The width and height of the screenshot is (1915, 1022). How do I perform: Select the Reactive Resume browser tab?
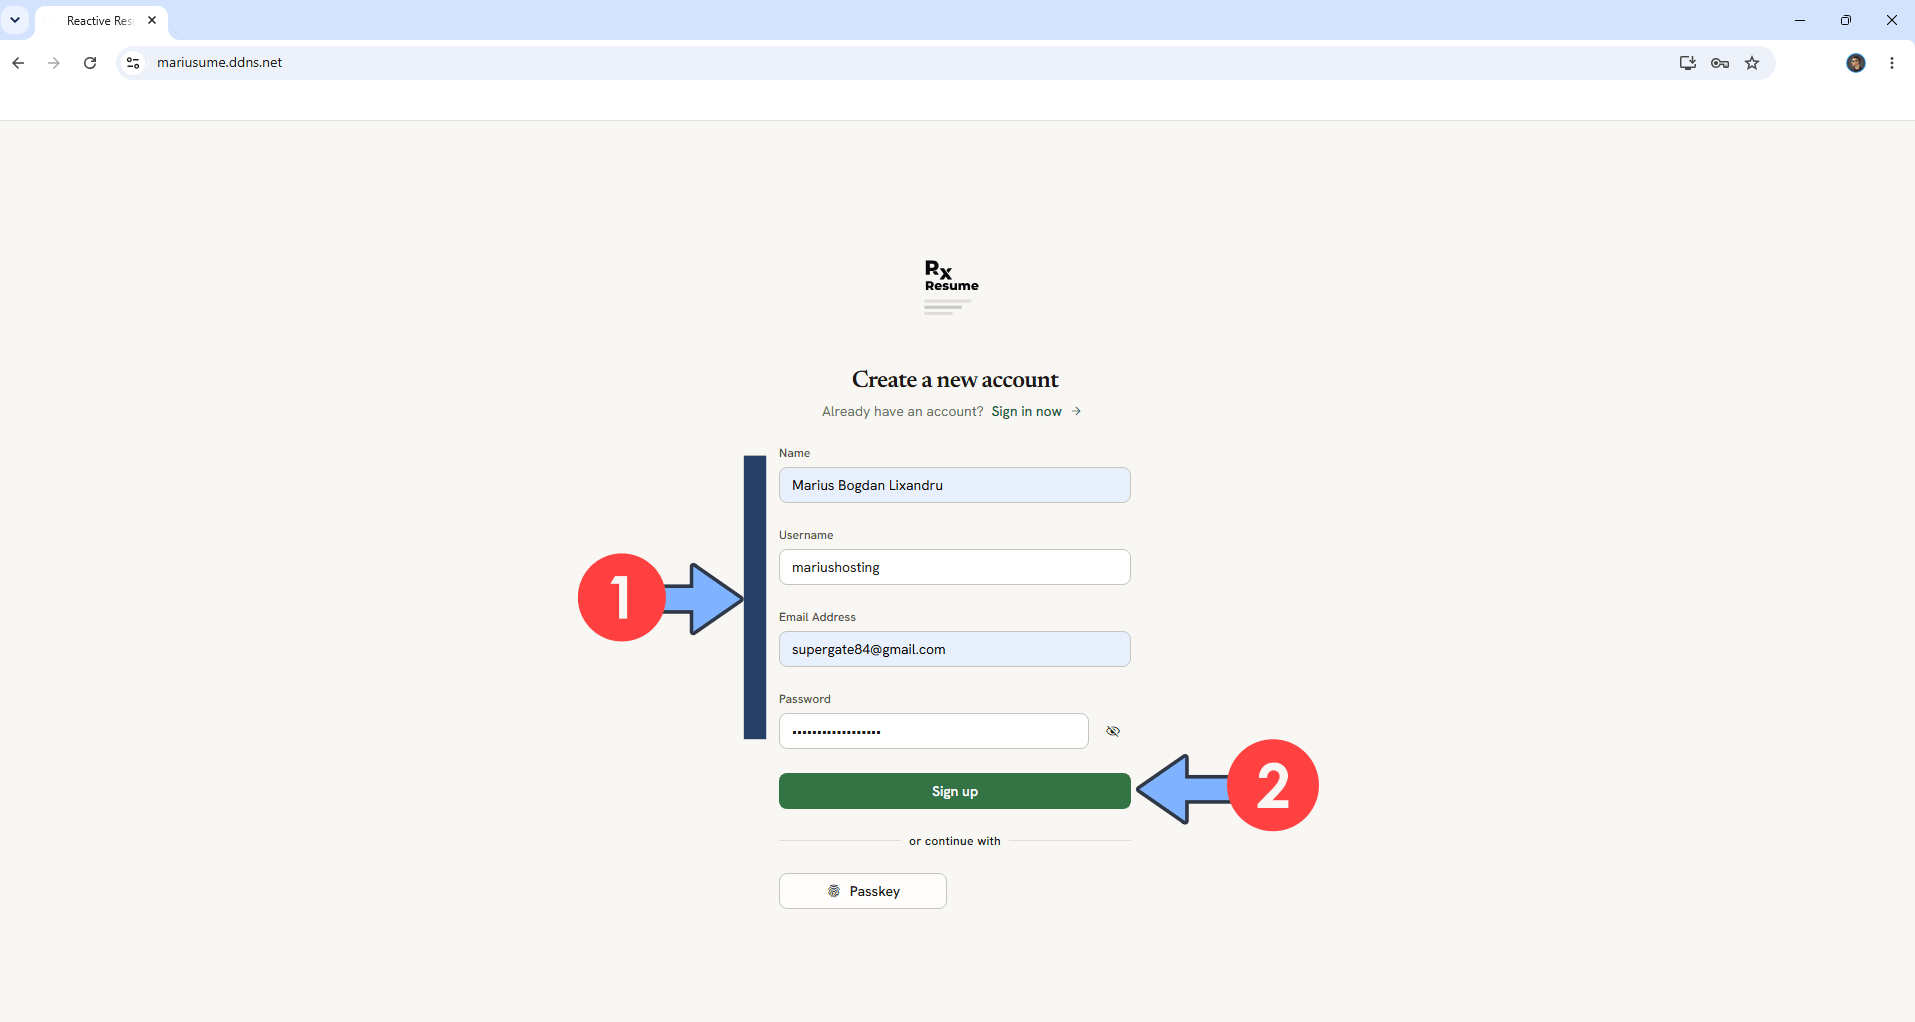(x=100, y=21)
